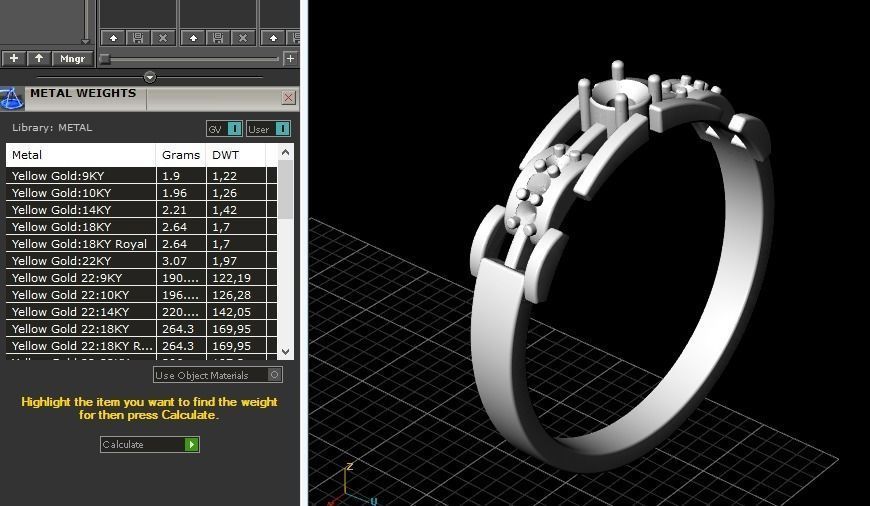Toggle Use Object Materials option
The height and width of the screenshot is (506, 870).
click(x=218, y=375)
